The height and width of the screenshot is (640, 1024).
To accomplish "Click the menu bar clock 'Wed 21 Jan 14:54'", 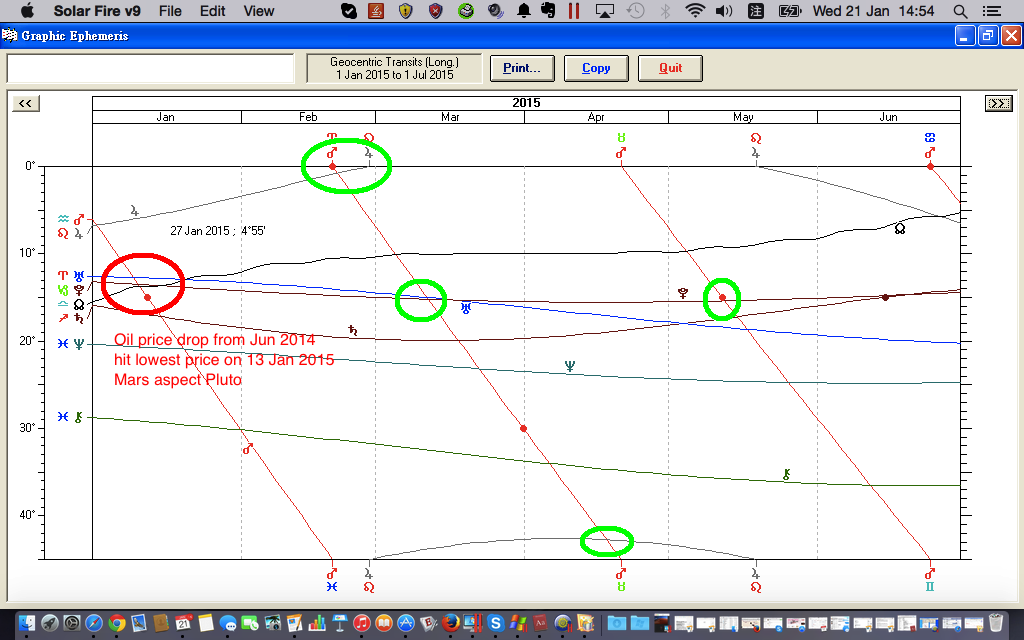I will 873,10.
